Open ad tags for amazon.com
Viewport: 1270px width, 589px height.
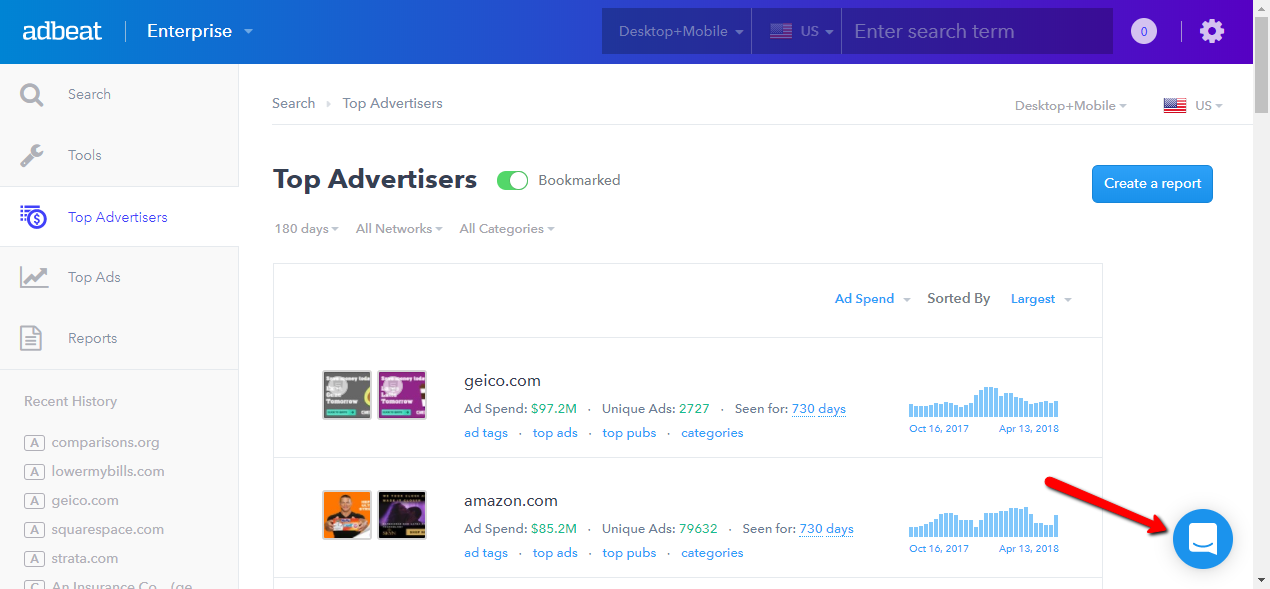point(486,553)
